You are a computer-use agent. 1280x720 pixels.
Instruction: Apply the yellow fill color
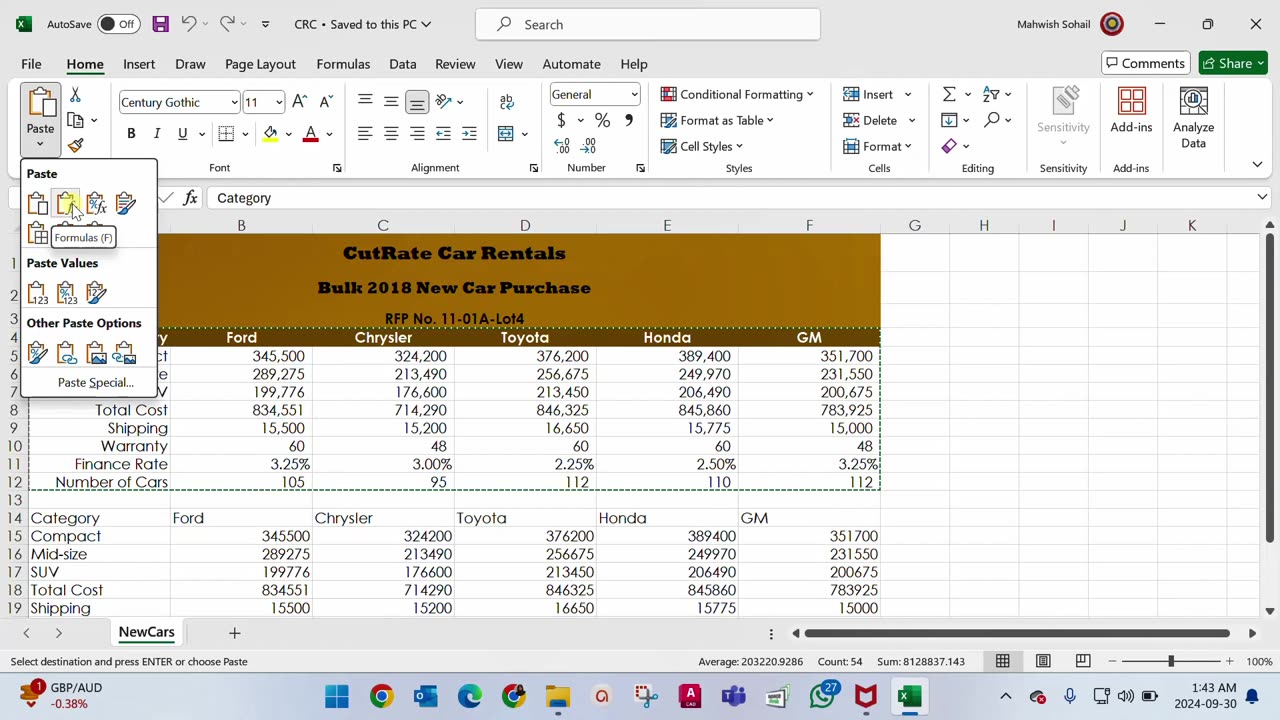tap(270, 134)
